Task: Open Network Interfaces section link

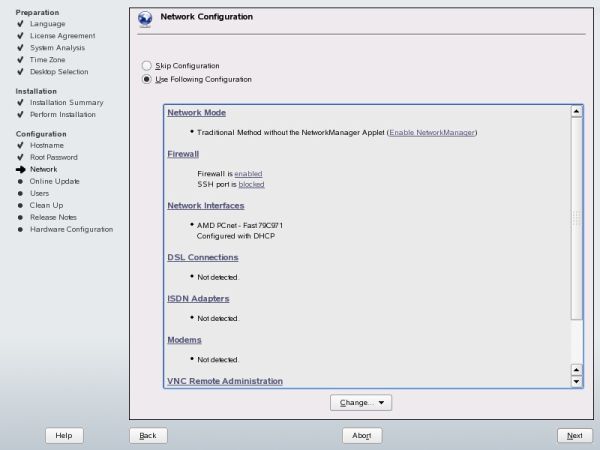Action: click(205, 205)
